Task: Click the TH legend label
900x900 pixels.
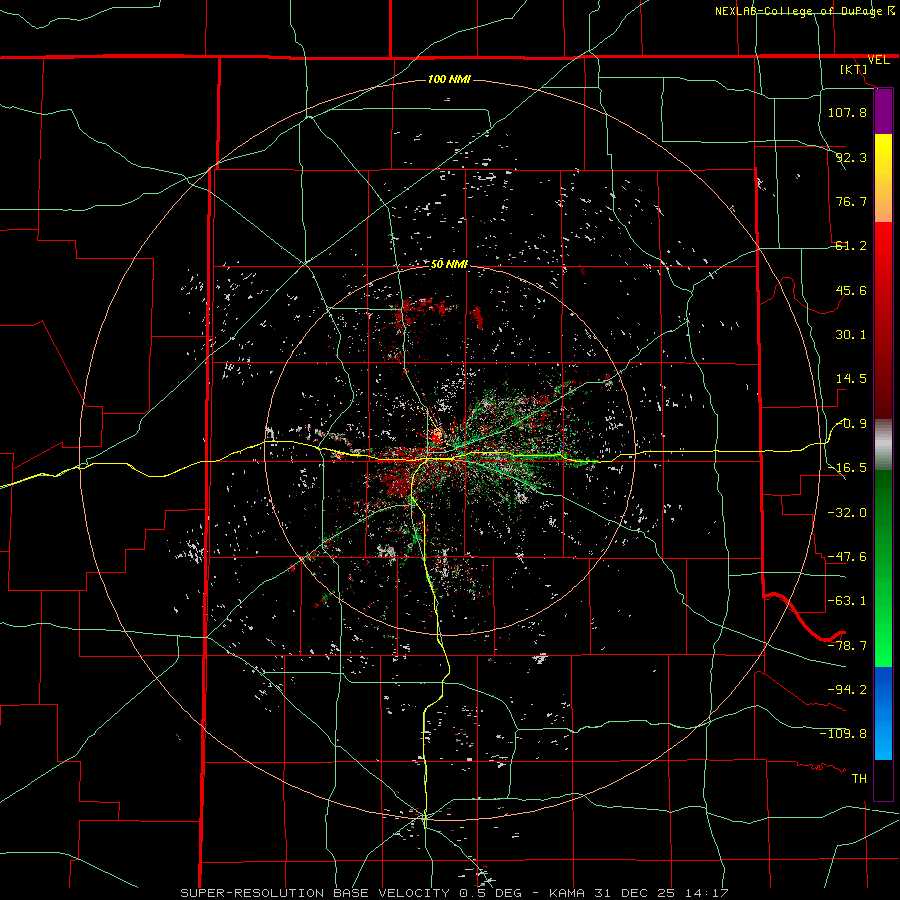Action: pos(859,779)
